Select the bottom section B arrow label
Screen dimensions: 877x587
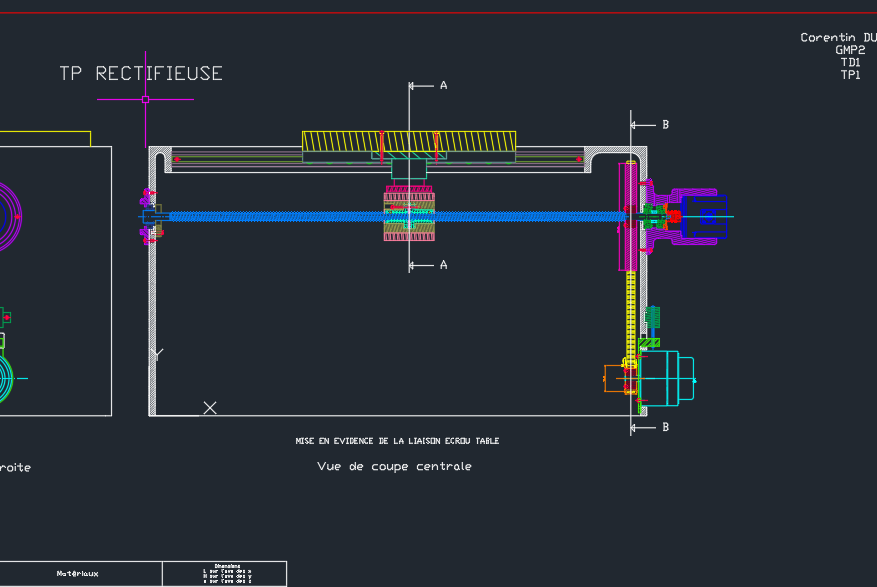click(x=665, y=428)
